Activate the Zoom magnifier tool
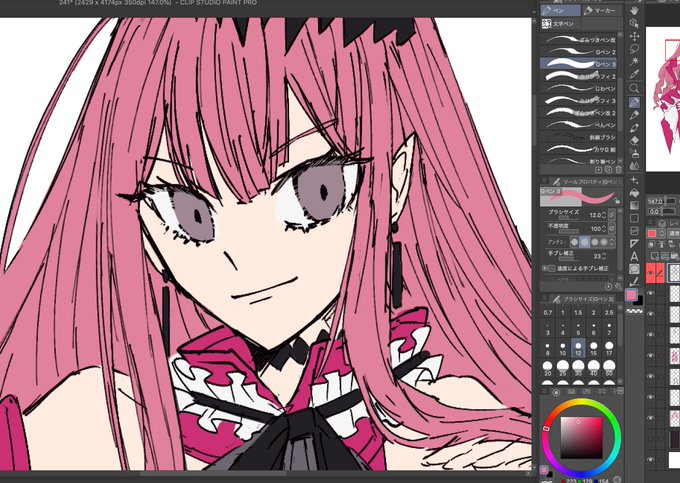This screenshot has width=680, height=483. (634, 88)
